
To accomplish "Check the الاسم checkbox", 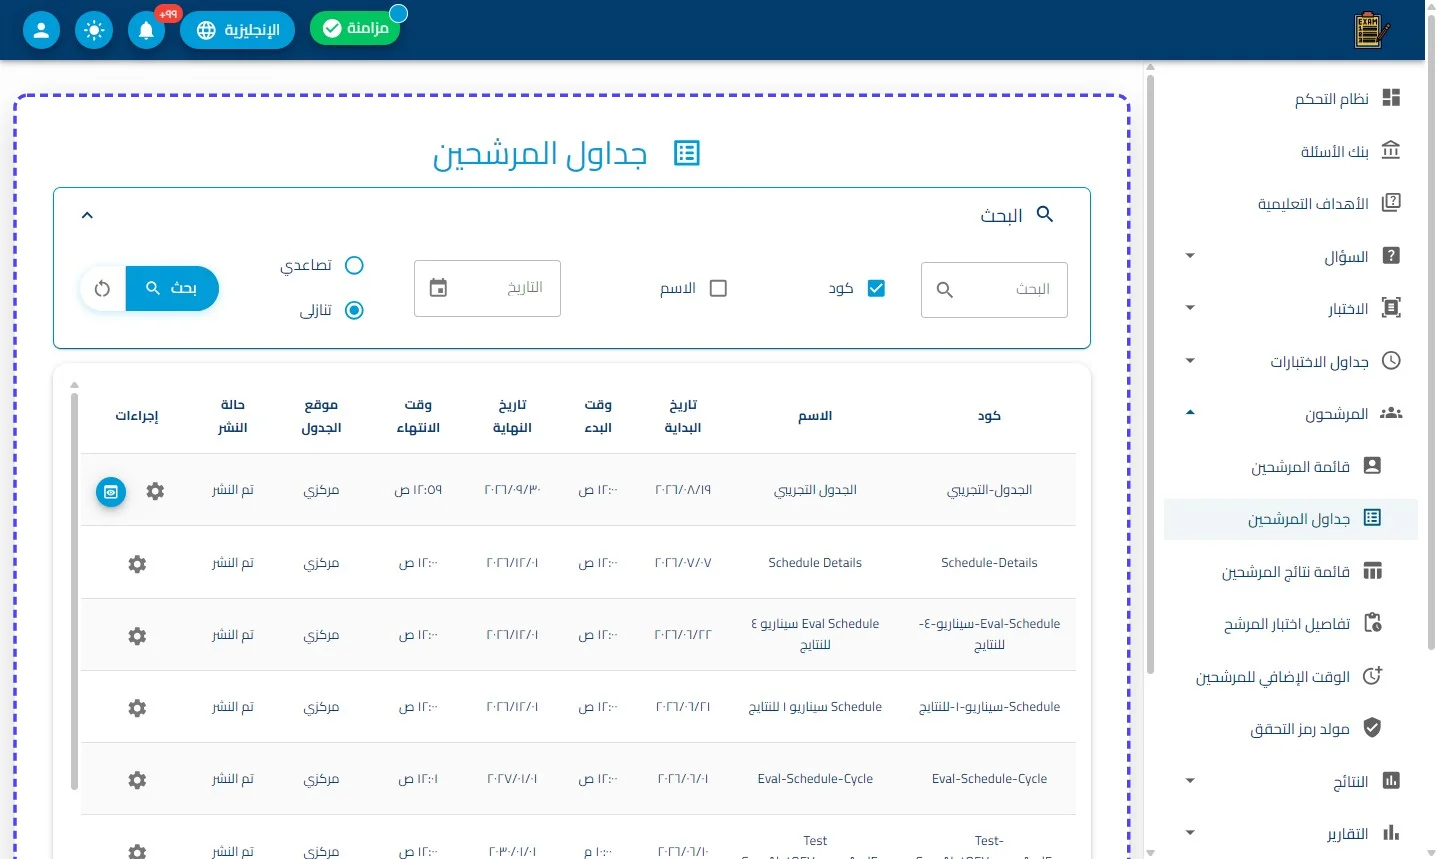I will click(x=718, y=288).
